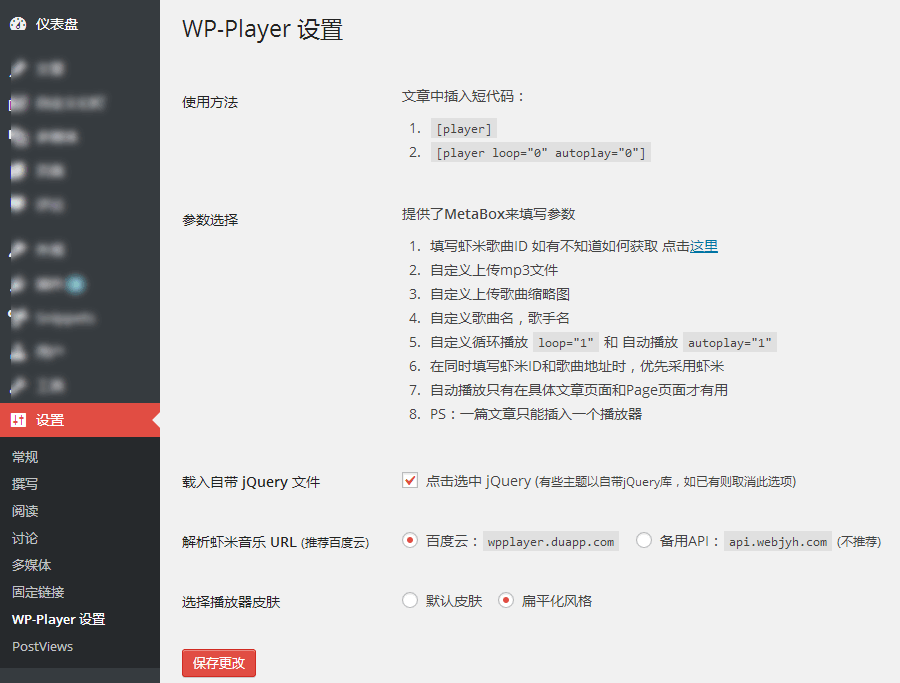The width and height of the screenshot is (900, 683).
Task: Open the 多媒体 settings submenu
Action: point(32,565)
